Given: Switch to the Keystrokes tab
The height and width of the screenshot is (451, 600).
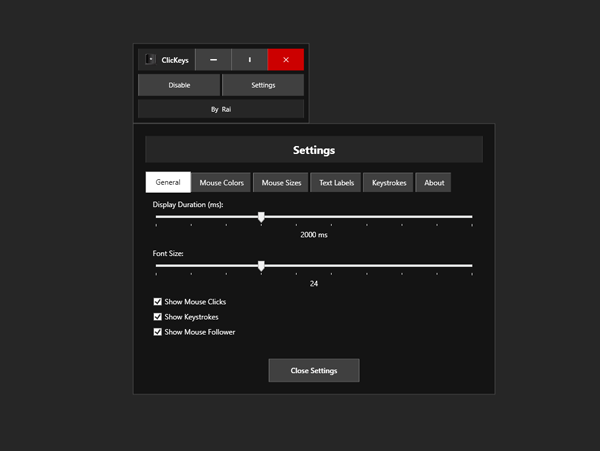Looking at the screenshot, I should pos(389,182).
